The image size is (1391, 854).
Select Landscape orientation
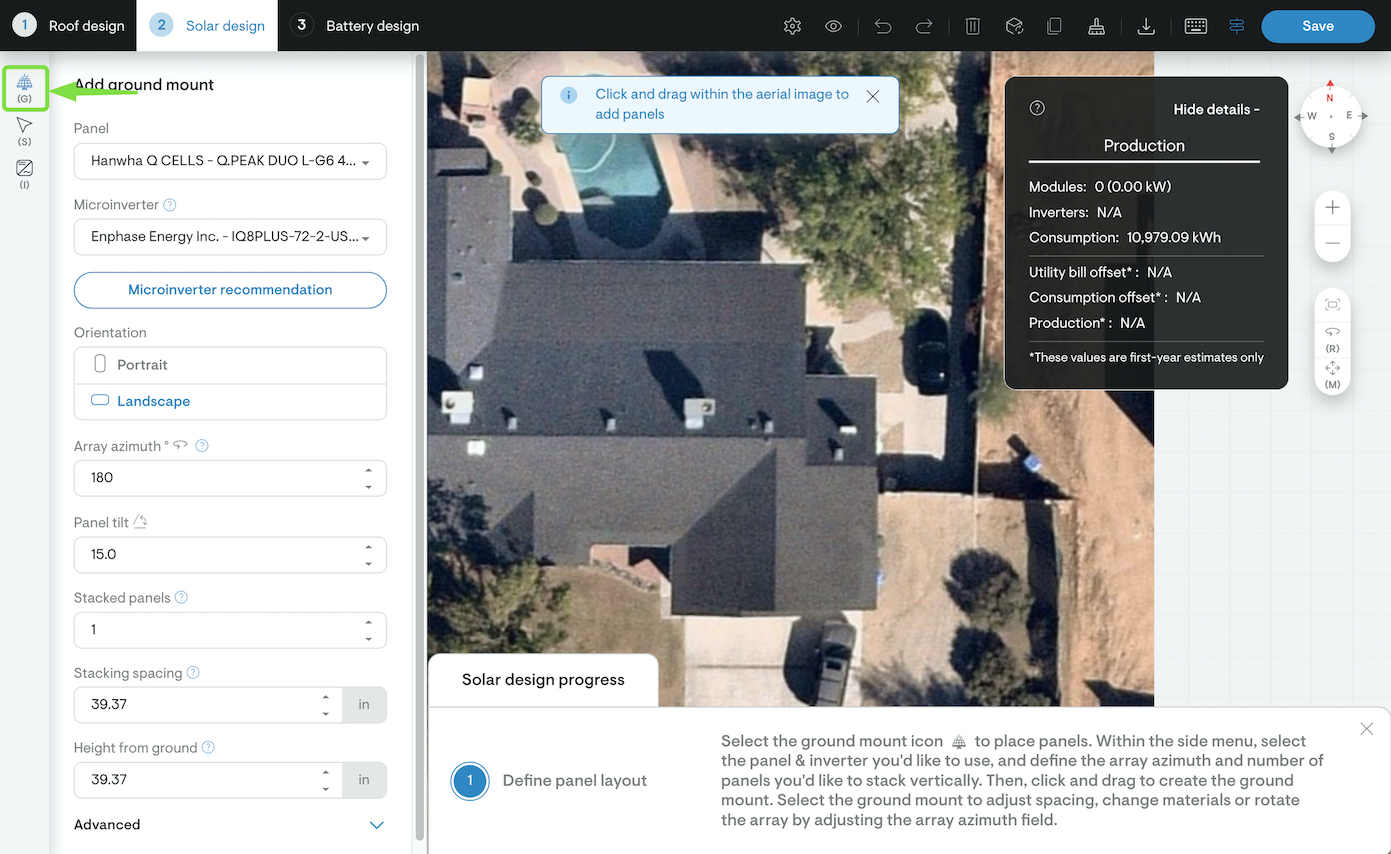point(230,401)
